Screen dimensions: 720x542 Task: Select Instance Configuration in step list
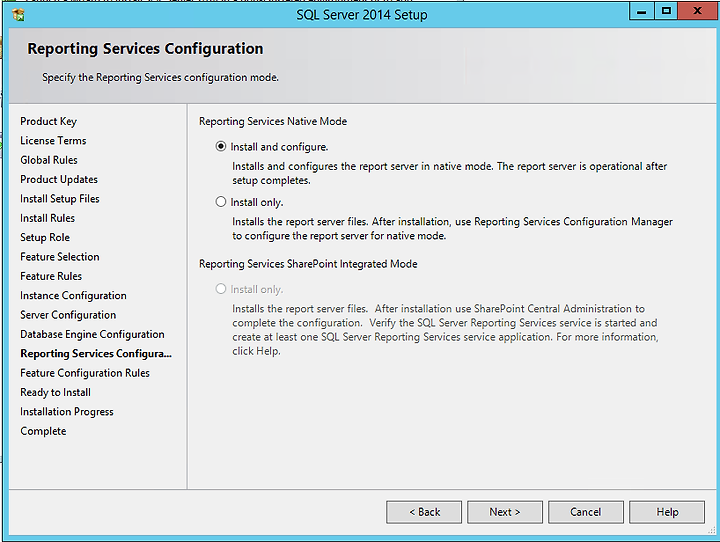click(73, 295)
